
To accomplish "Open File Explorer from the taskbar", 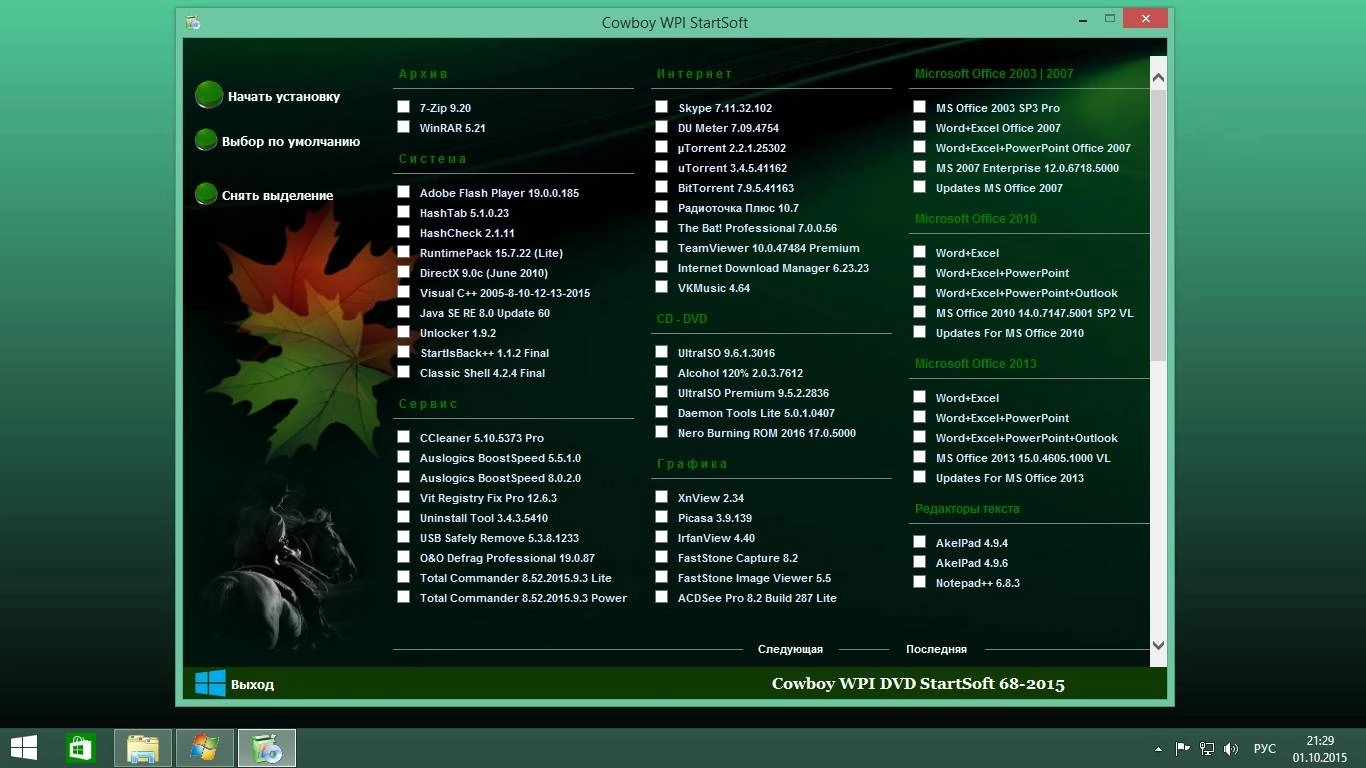I will pyautogui.click(x=143, y=748).
